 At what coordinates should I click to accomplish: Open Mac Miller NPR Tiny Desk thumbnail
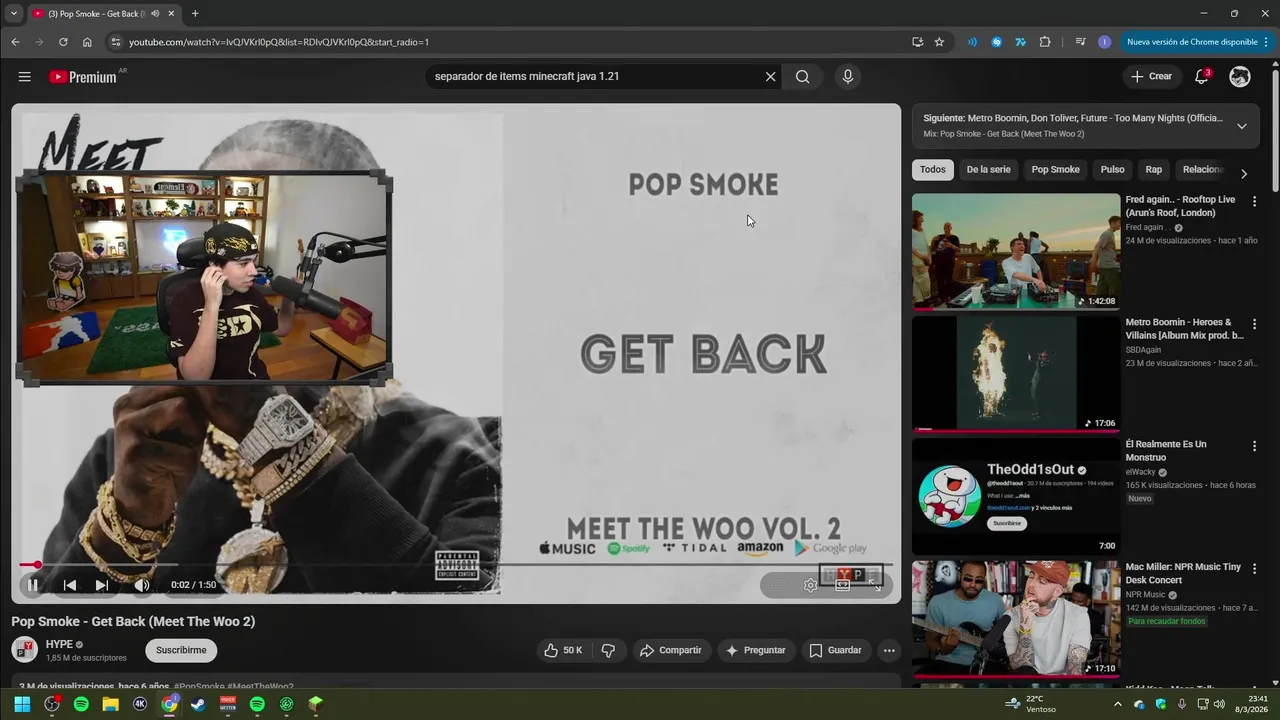(1016, 619)
